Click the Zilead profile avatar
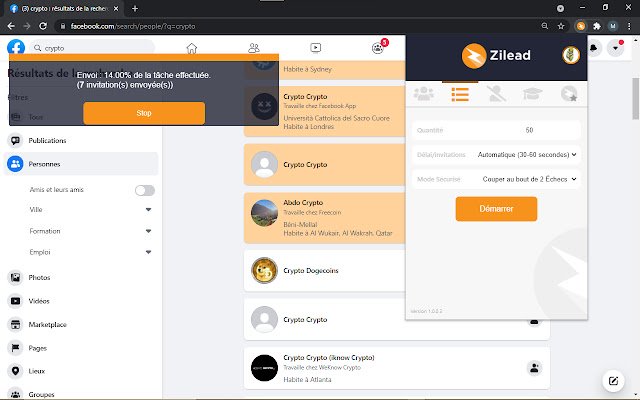The width and height of the screenshot is (640, 400). tap(571, 55)
